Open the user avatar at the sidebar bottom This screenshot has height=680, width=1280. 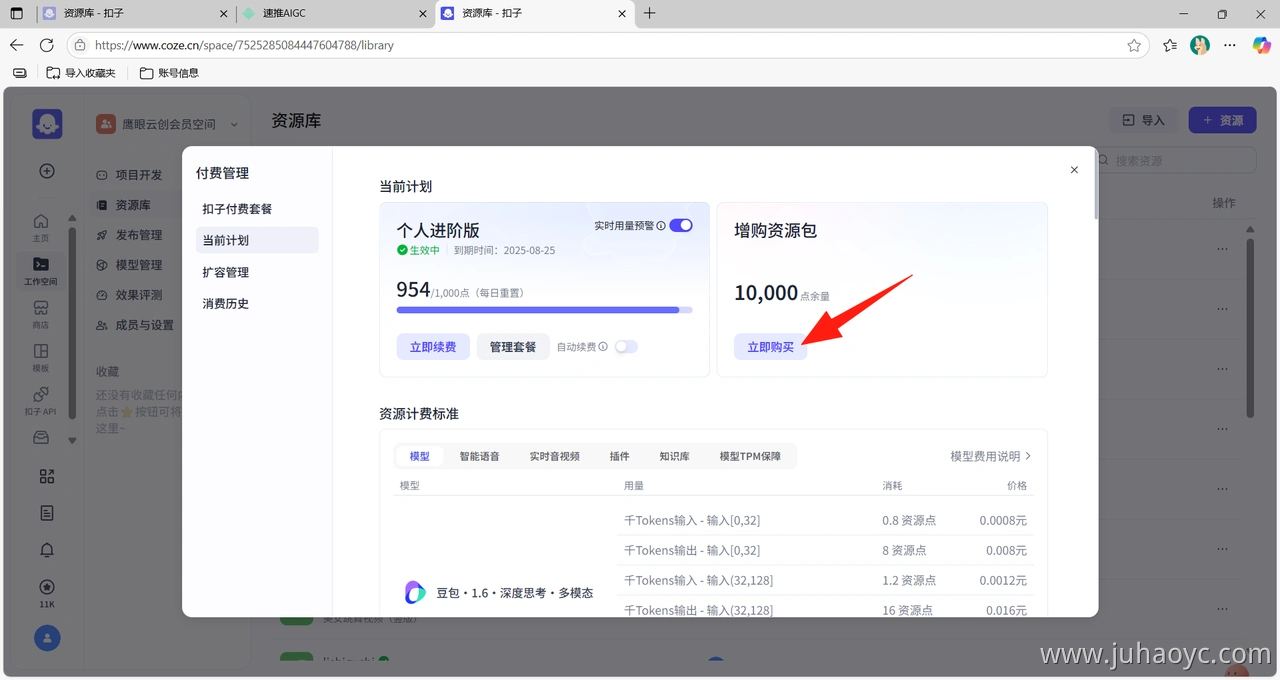pyautogui.click(x=47, y=638)
